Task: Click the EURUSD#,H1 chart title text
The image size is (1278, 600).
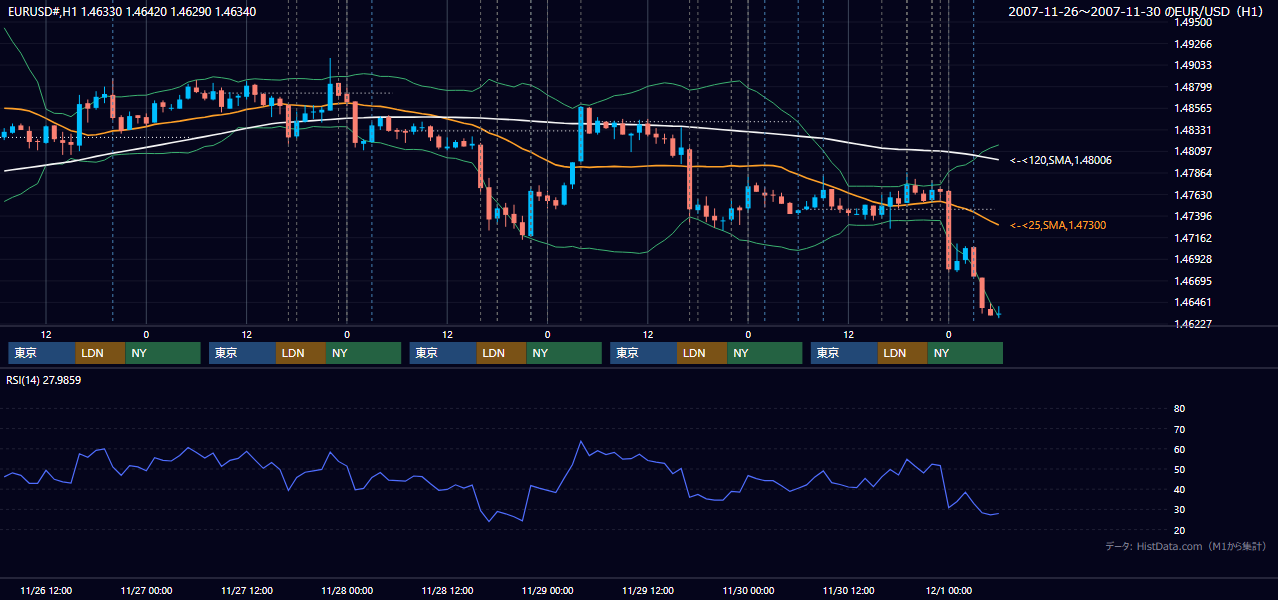Action: coord(132,11)
